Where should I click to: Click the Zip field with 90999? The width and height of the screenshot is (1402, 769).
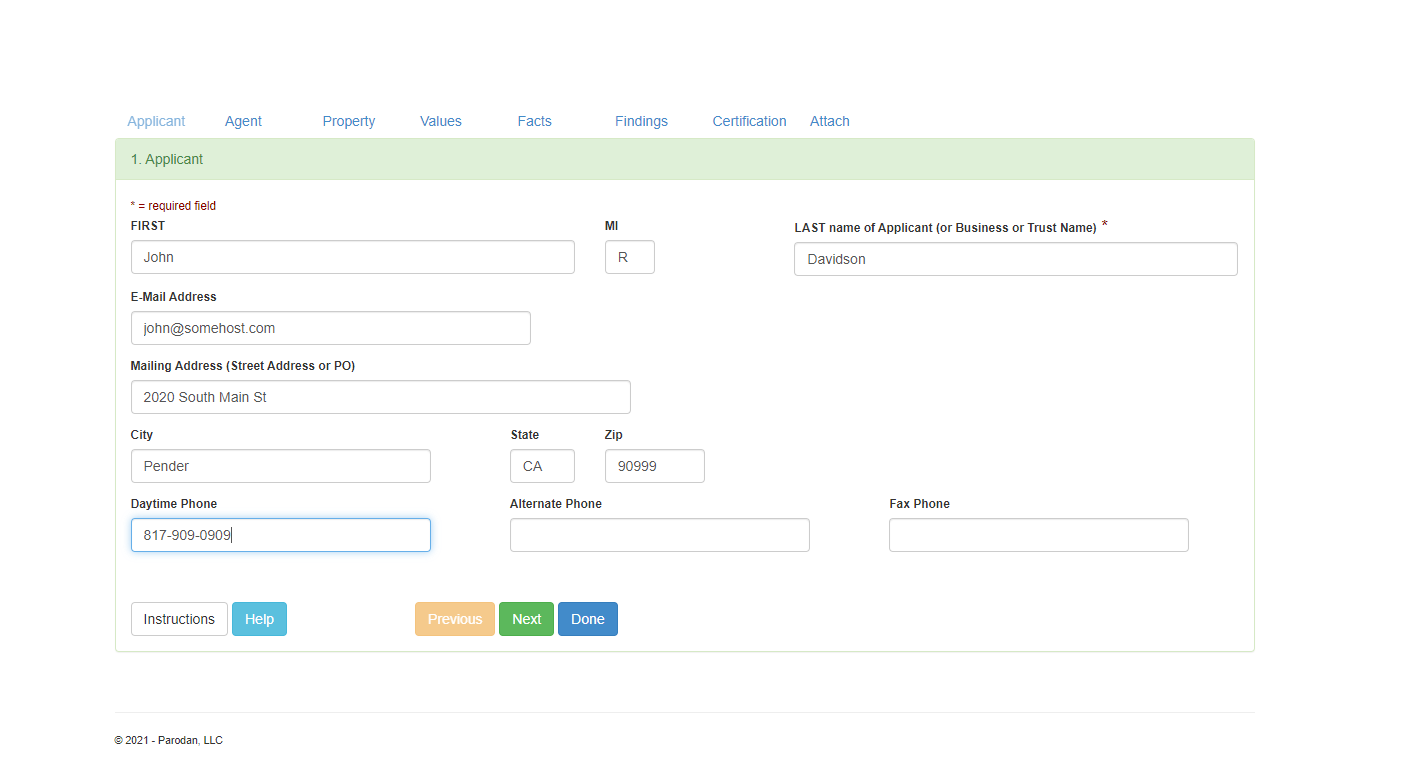click(655, 466)
